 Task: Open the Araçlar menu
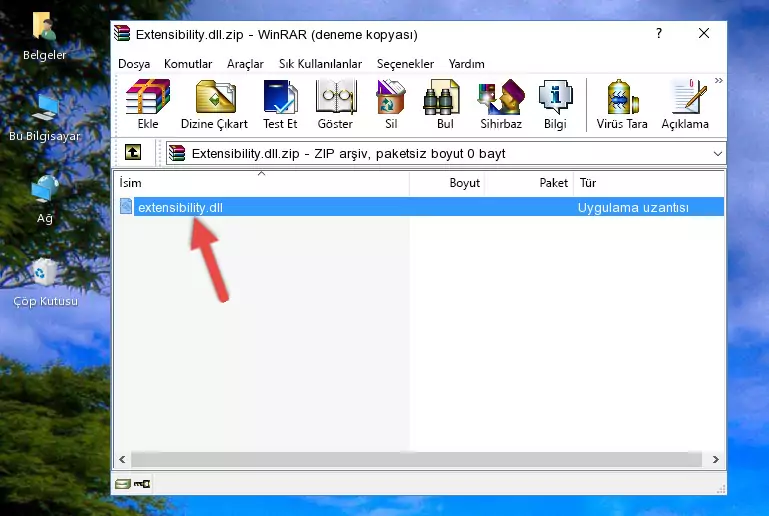click(x=245, y=64)
